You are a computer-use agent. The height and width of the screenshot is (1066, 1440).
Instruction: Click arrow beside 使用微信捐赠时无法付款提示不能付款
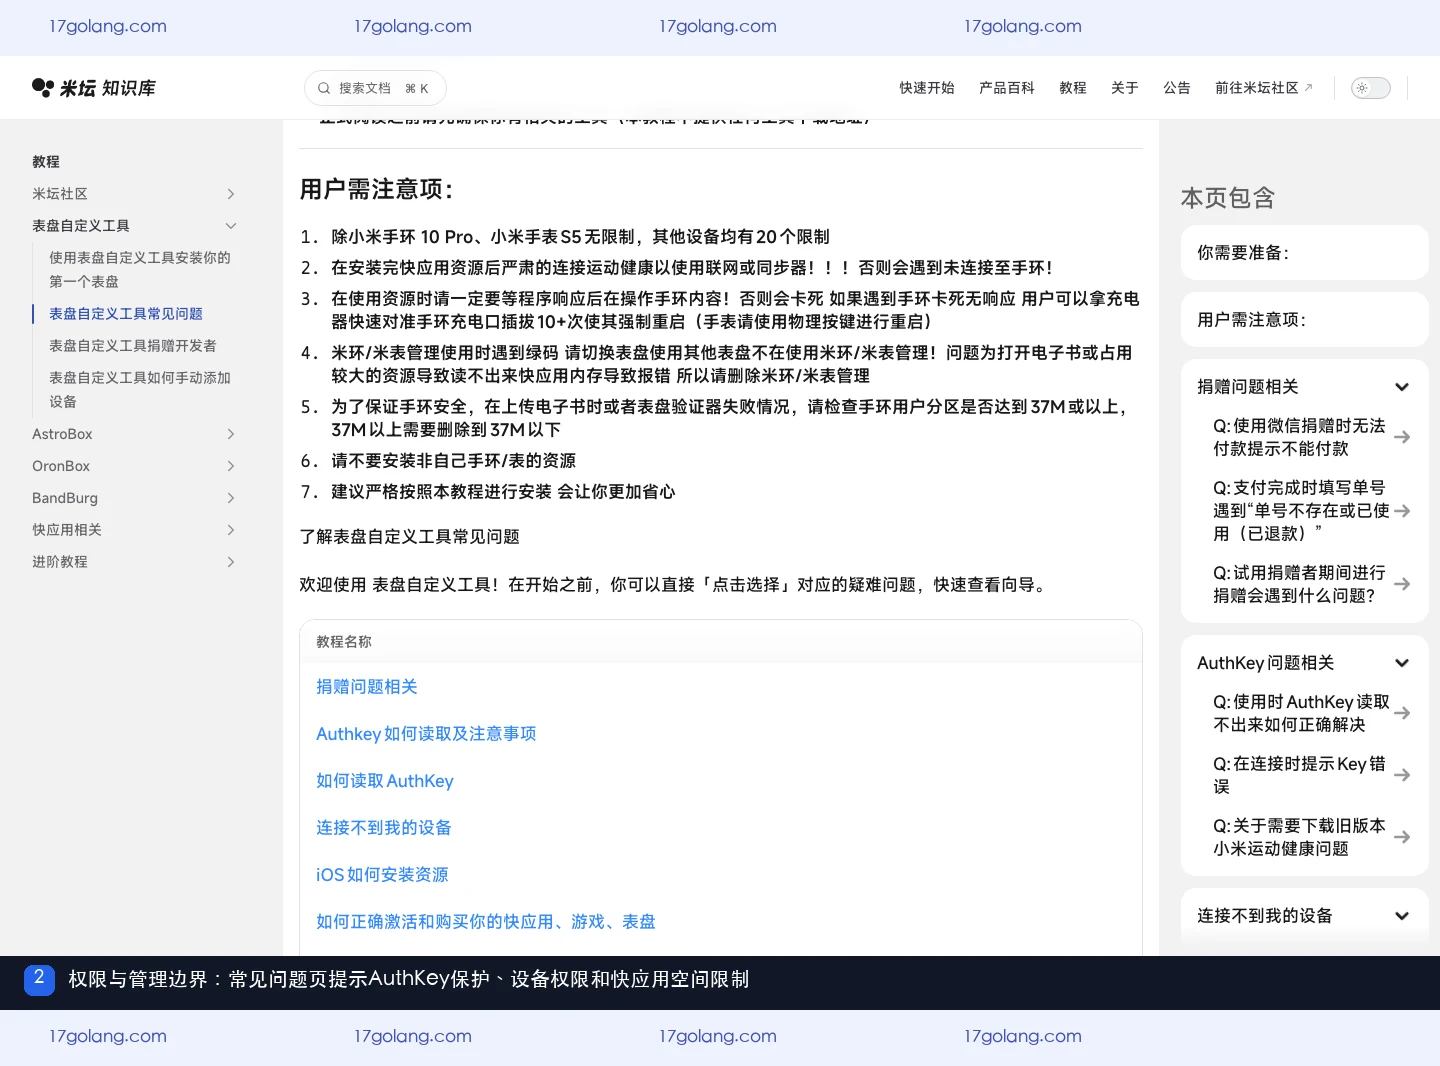[x=1402, y=437]
